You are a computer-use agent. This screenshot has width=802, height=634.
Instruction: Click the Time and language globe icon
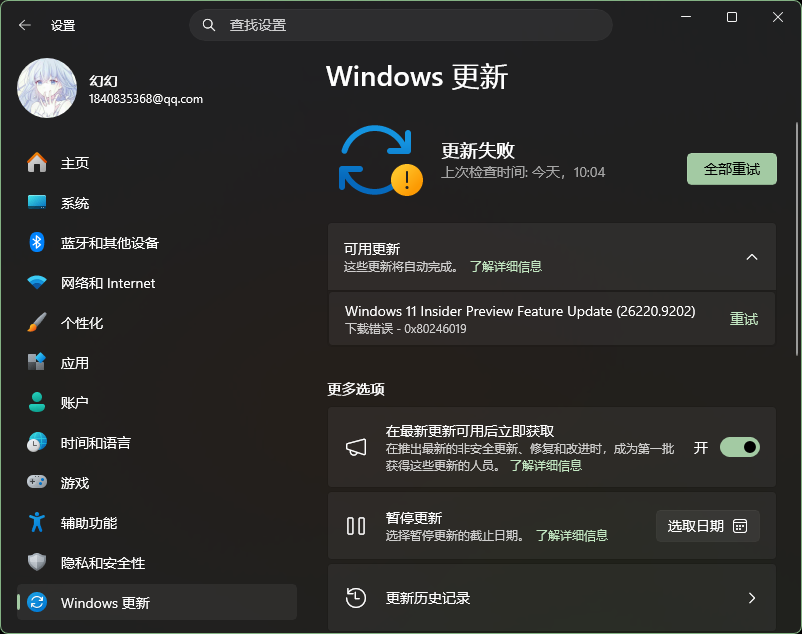pyautogui.click(x=37, y=442)
